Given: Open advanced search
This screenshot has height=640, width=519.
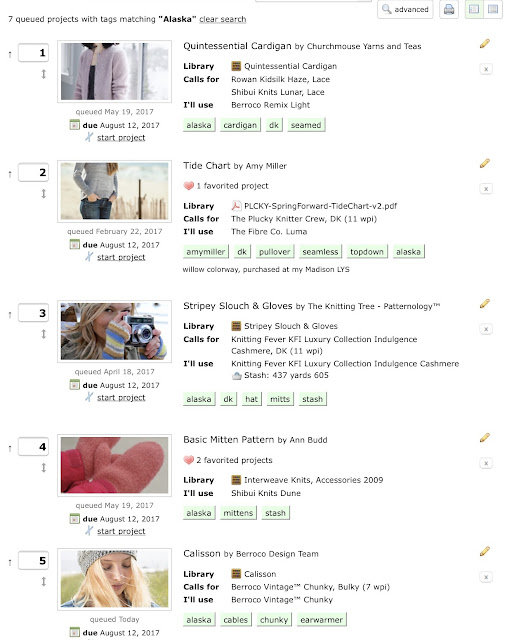Looking at the screenshot, I should 405,9.
